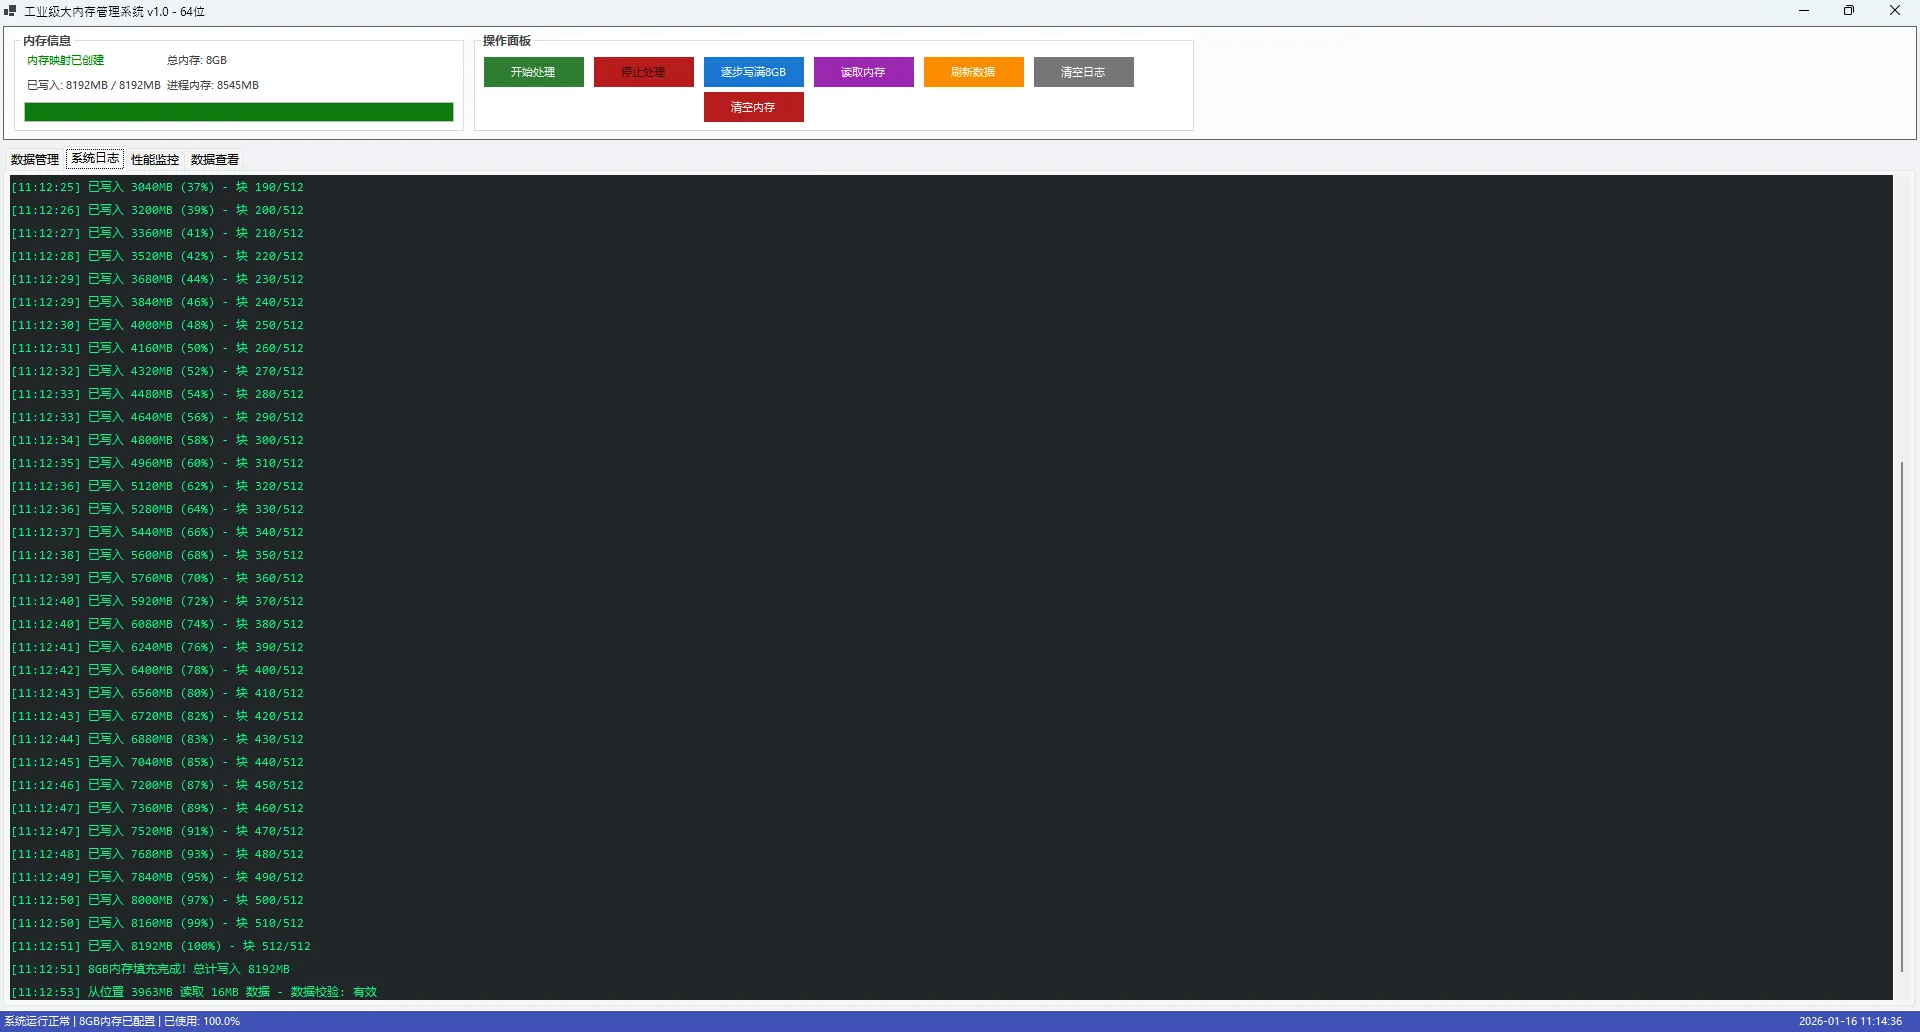The width and height of the screenshot is (1920, 1032).
Task: Click the blue 逐步写满8GB button
Action: pos(753,72)
